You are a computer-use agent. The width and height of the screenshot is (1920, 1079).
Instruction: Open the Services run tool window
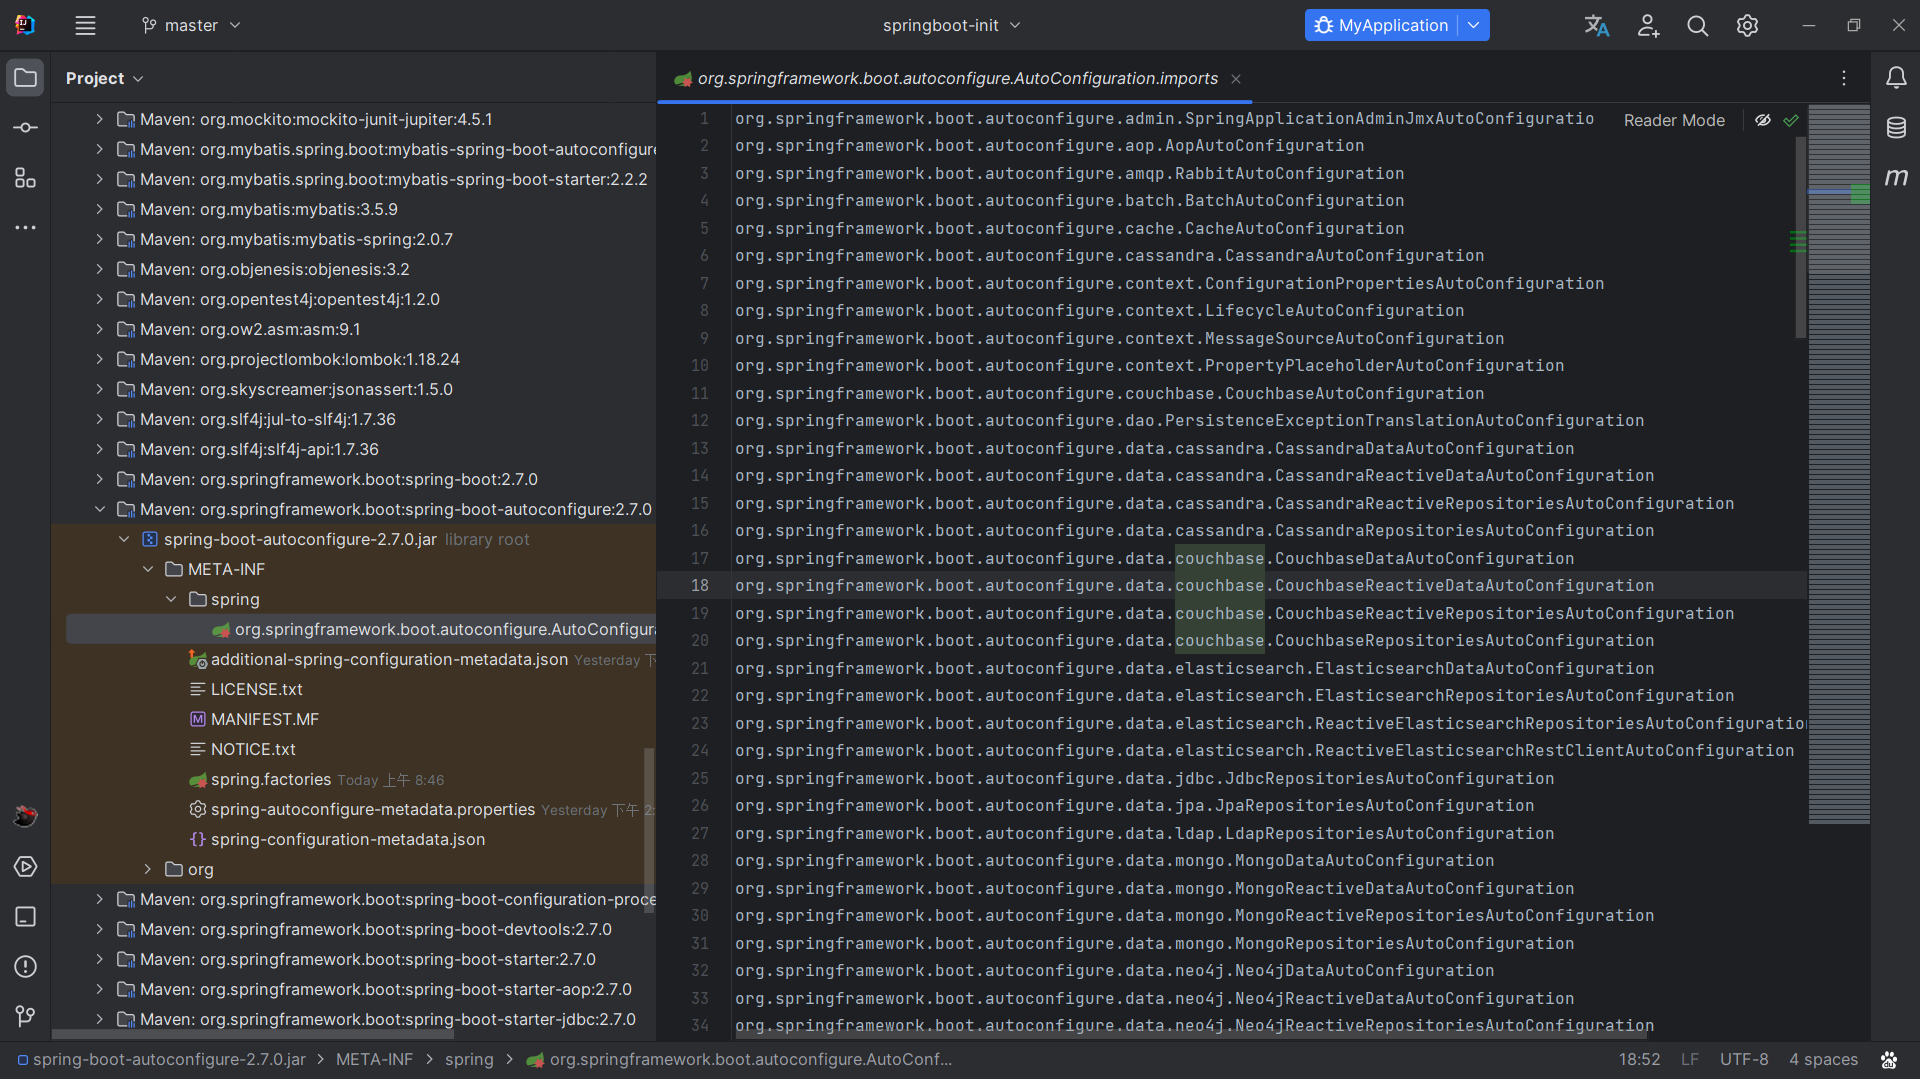pyautogui.click(x=26, y=867)
